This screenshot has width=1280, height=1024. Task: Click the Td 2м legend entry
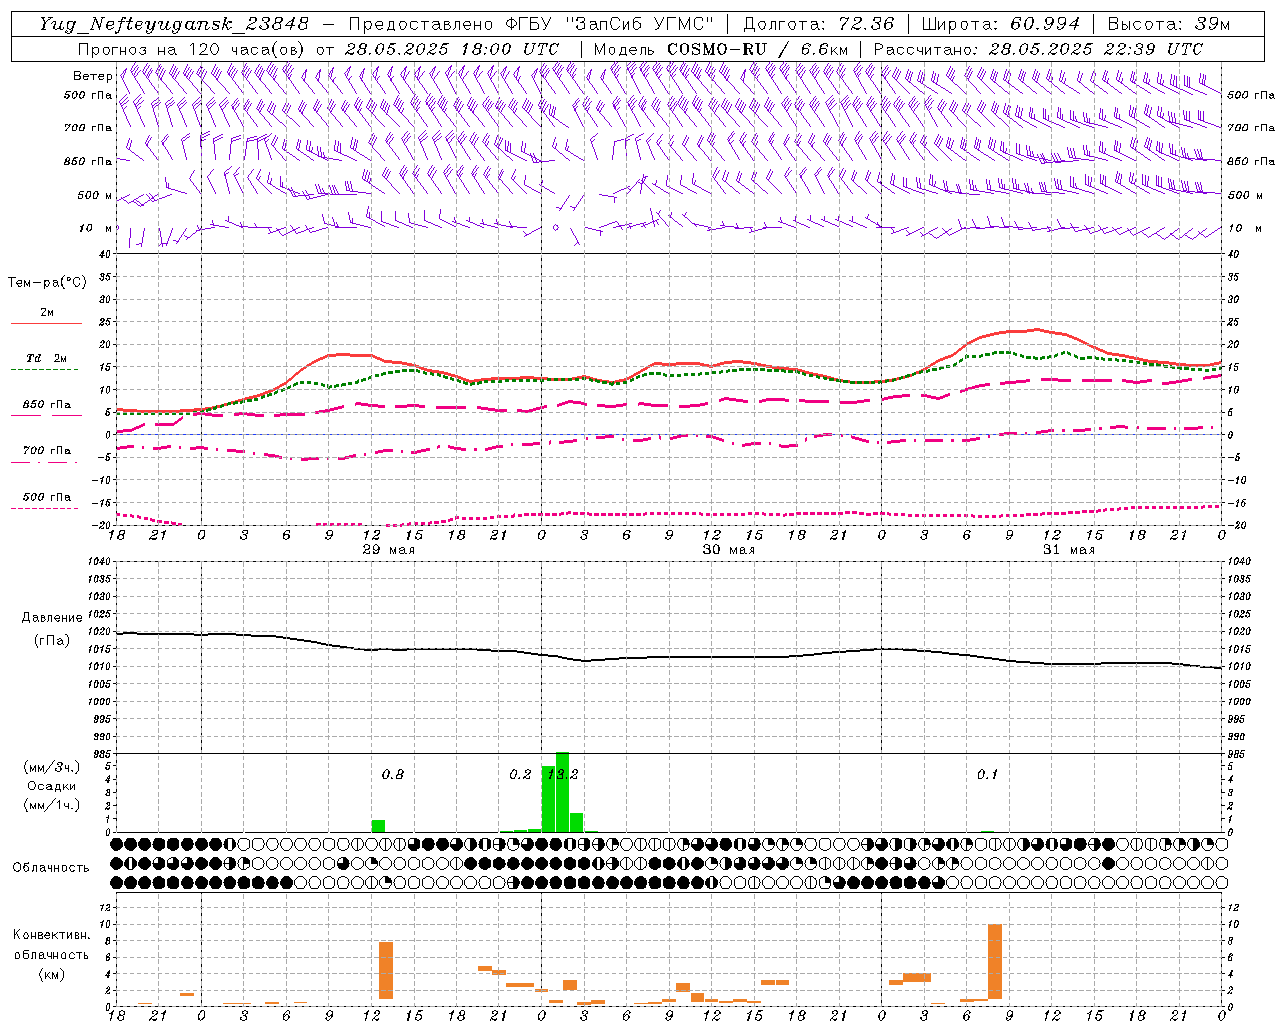[x=46, y=358]
